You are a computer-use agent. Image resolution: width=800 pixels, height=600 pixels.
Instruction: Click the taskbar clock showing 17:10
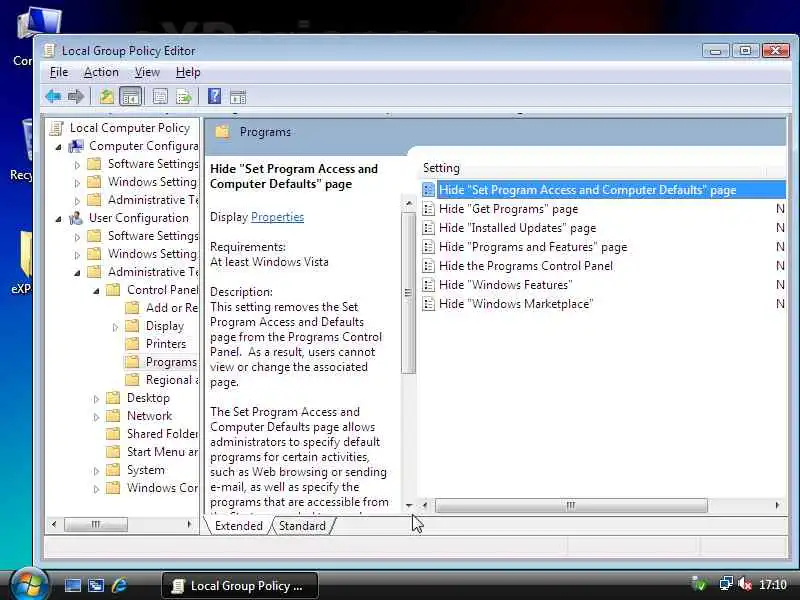(x=772, y=584)
